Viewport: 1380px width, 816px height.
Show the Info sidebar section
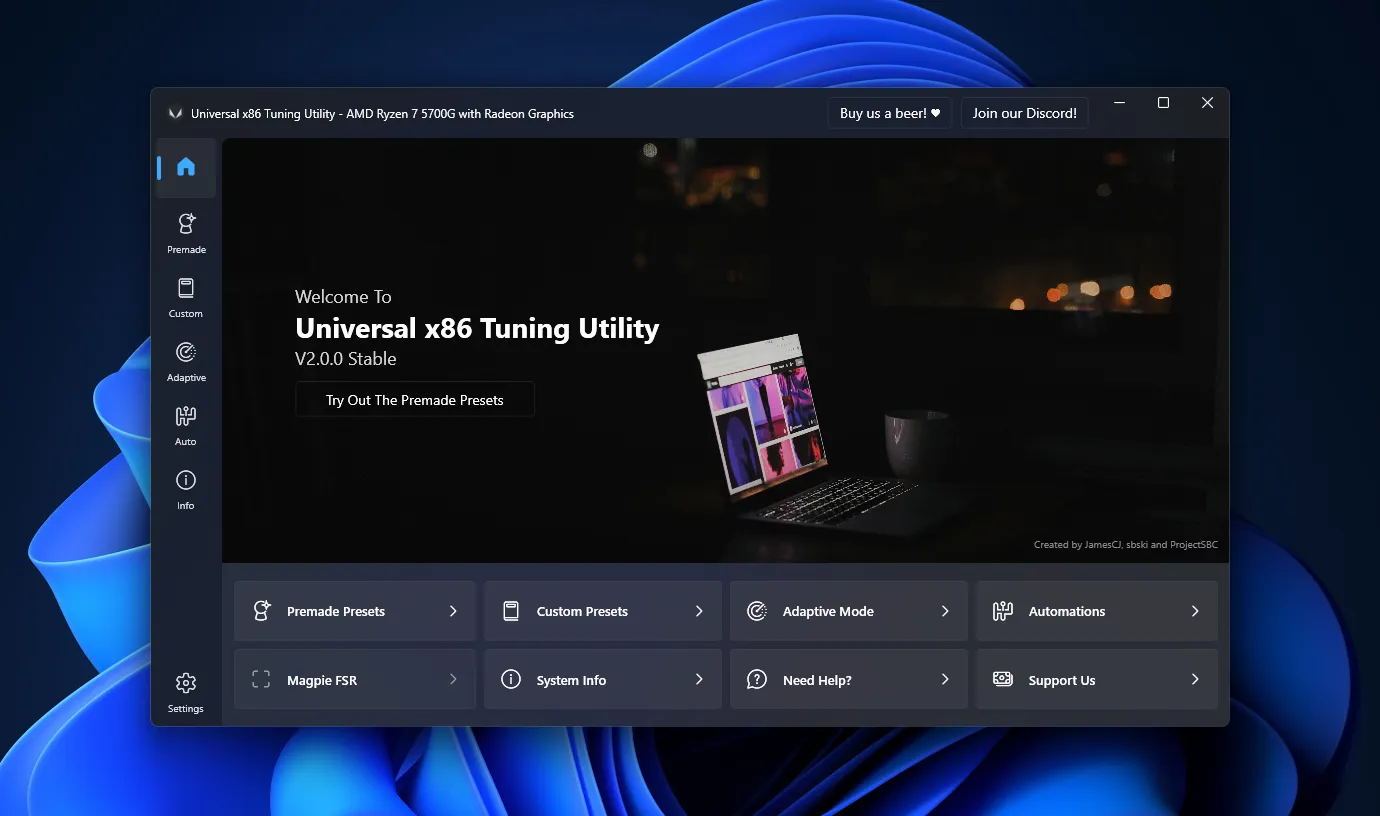coord(186,489)
